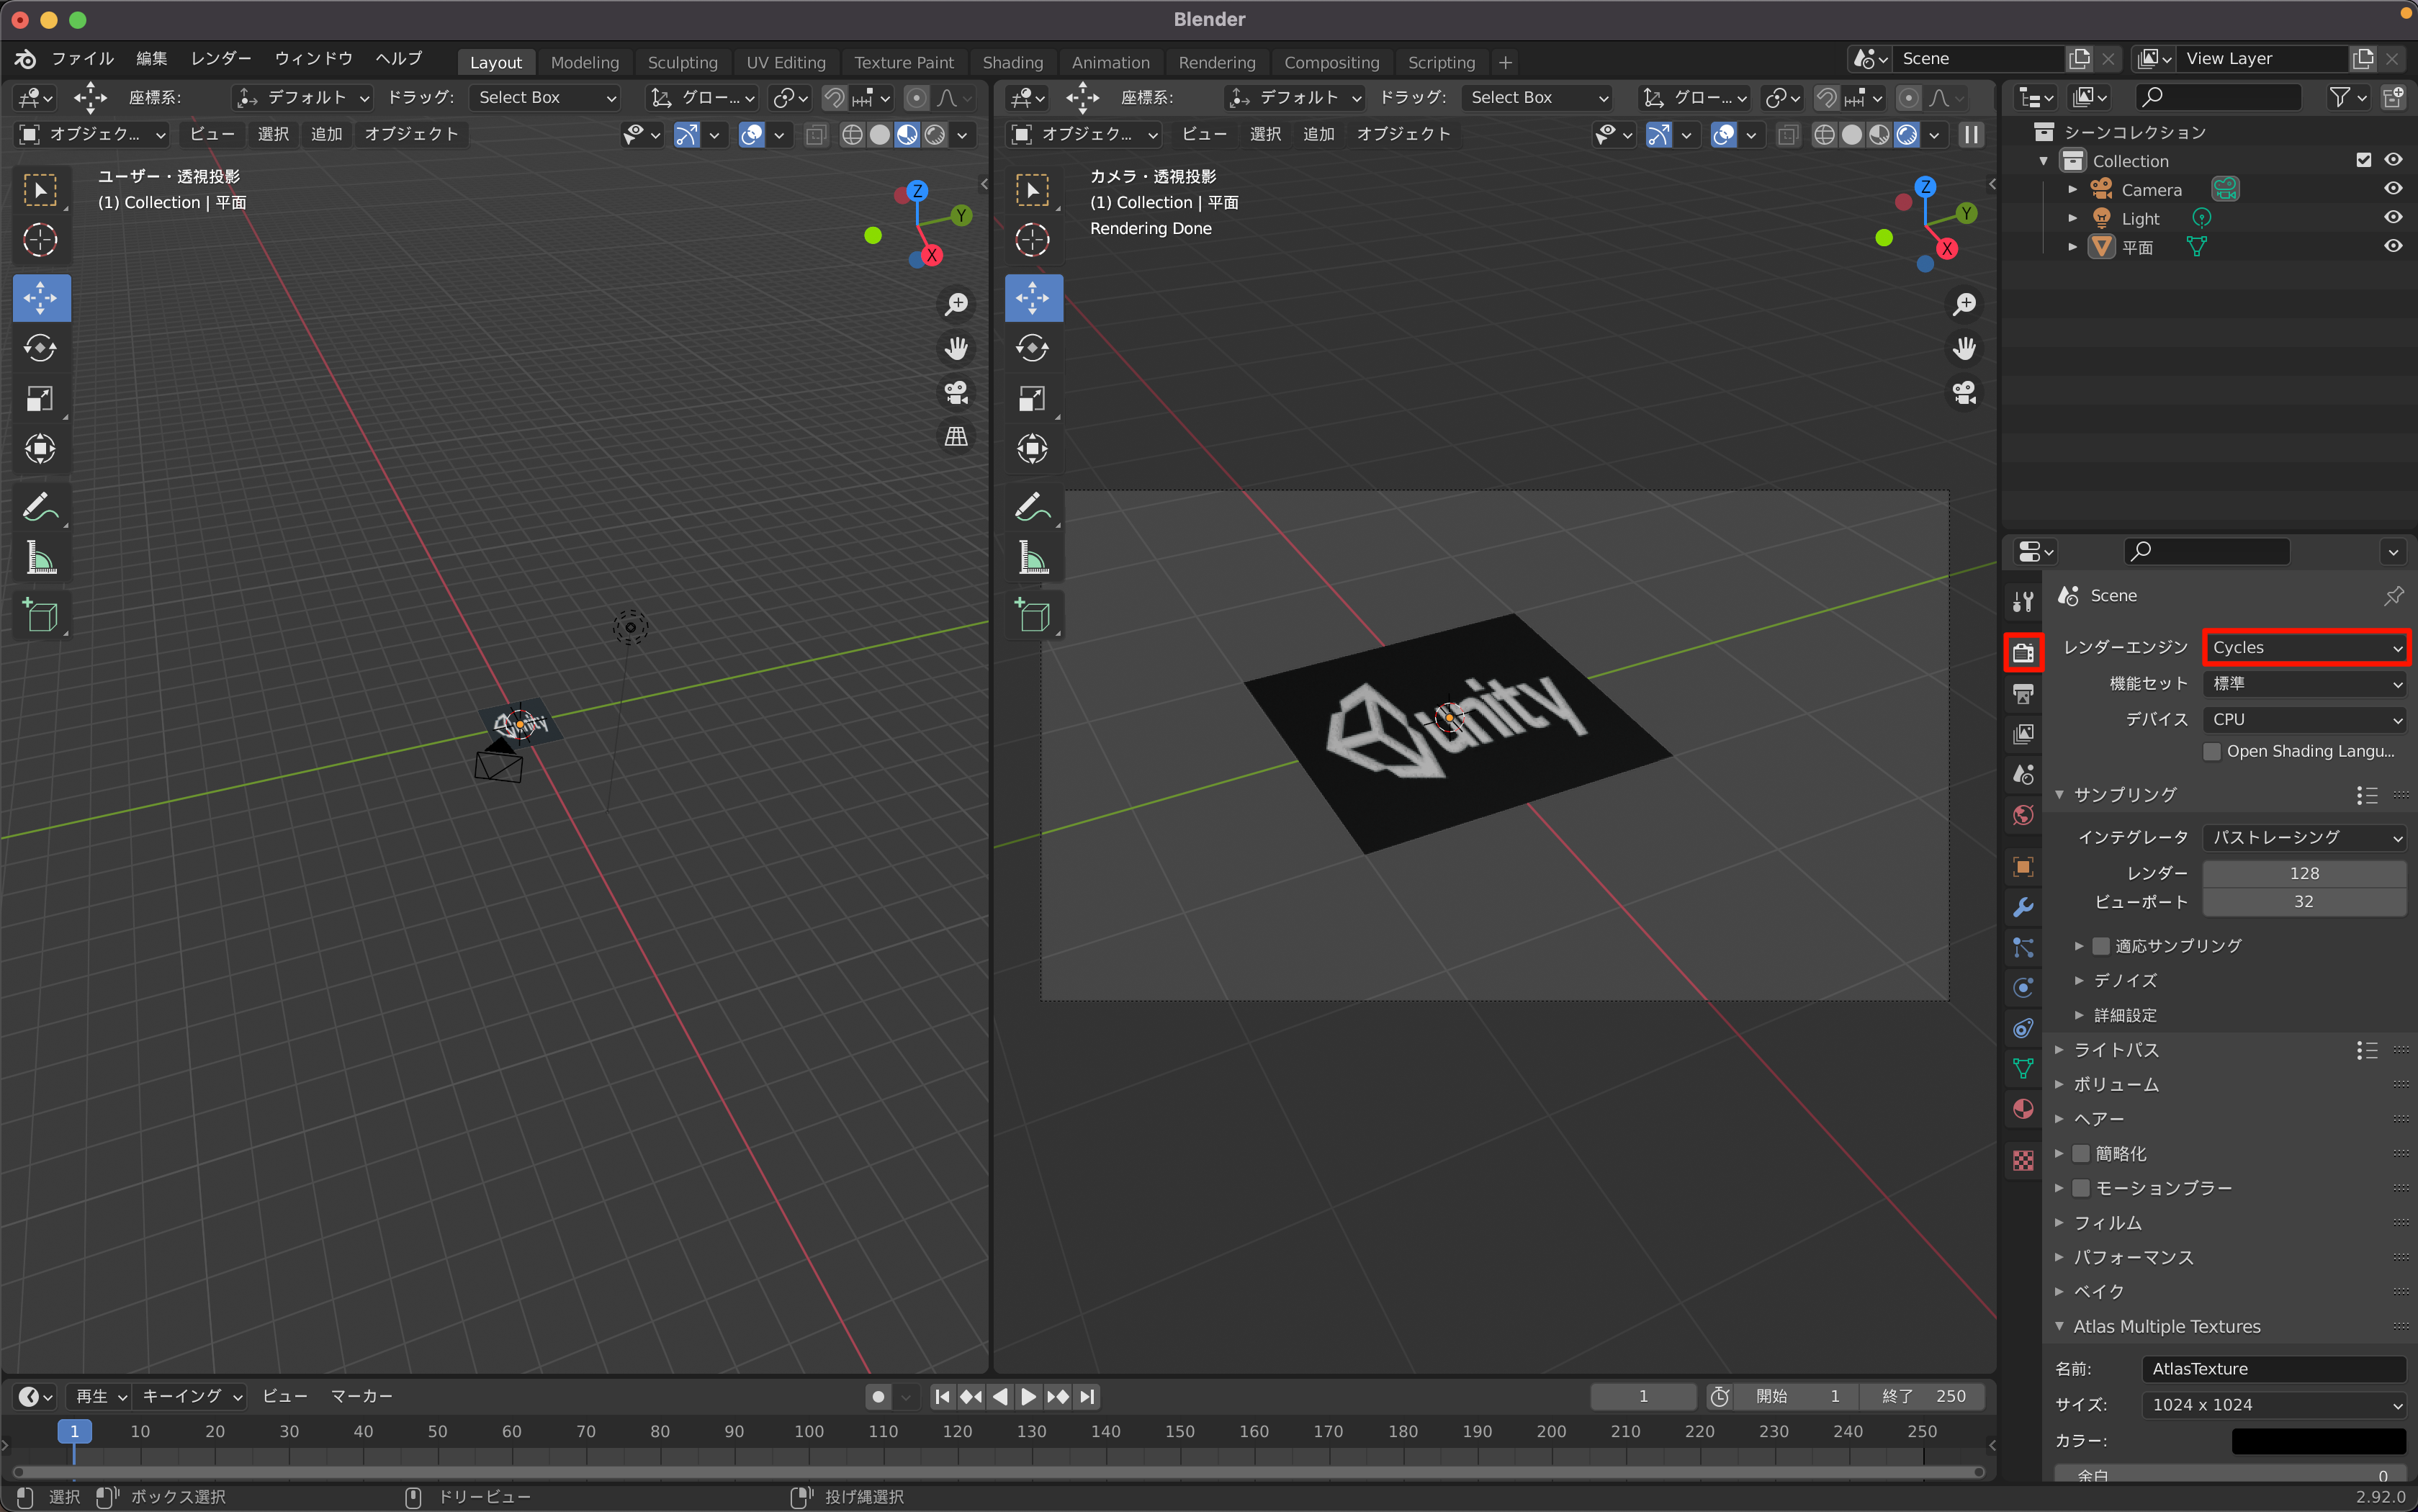Select the Add Cube tool in left viewport
The width and height of the screenshot is (2418, 1512).
(x=40, y=615)
